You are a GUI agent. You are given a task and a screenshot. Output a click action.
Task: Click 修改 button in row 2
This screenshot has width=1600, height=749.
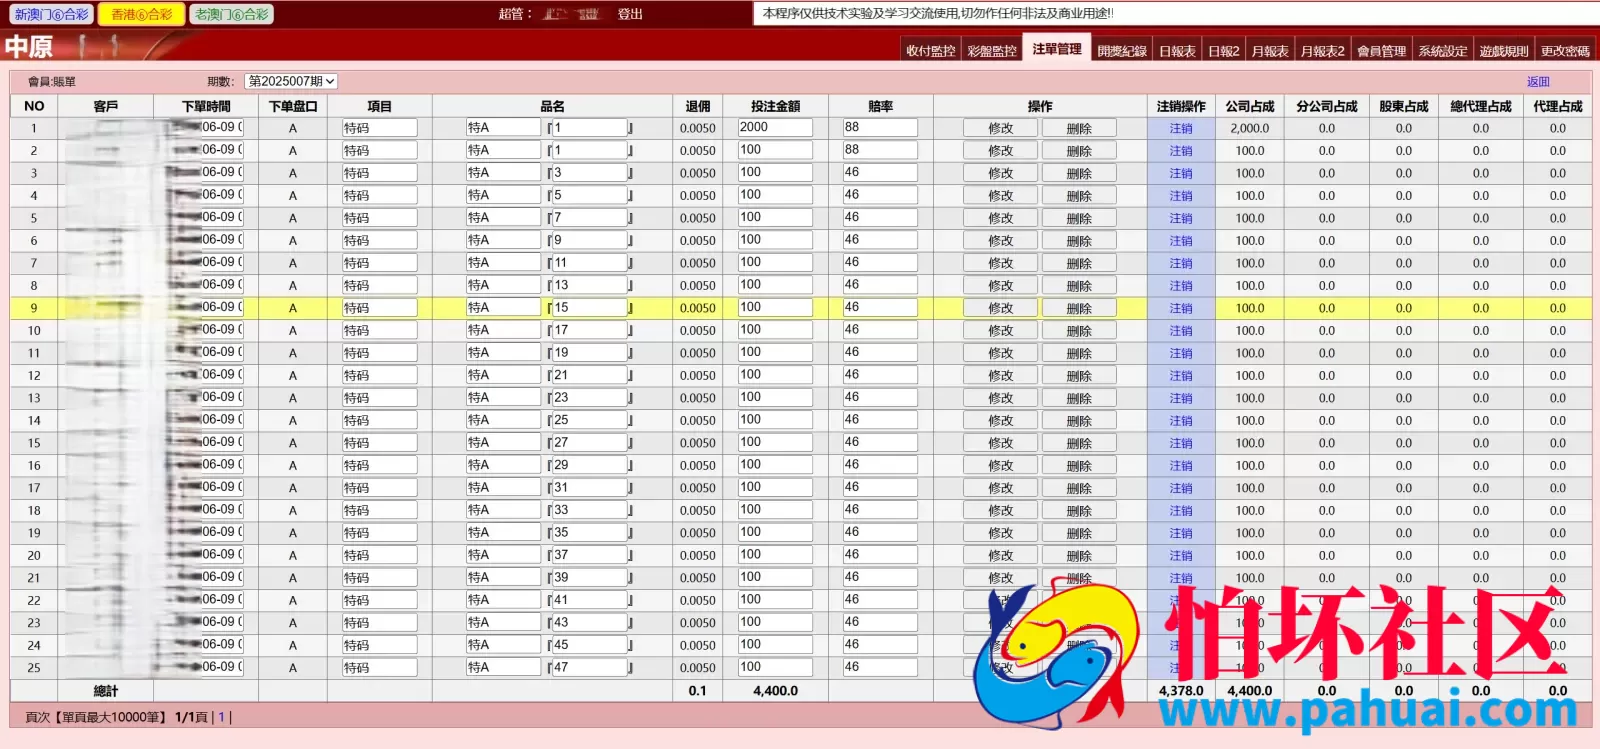(1001, 151)
